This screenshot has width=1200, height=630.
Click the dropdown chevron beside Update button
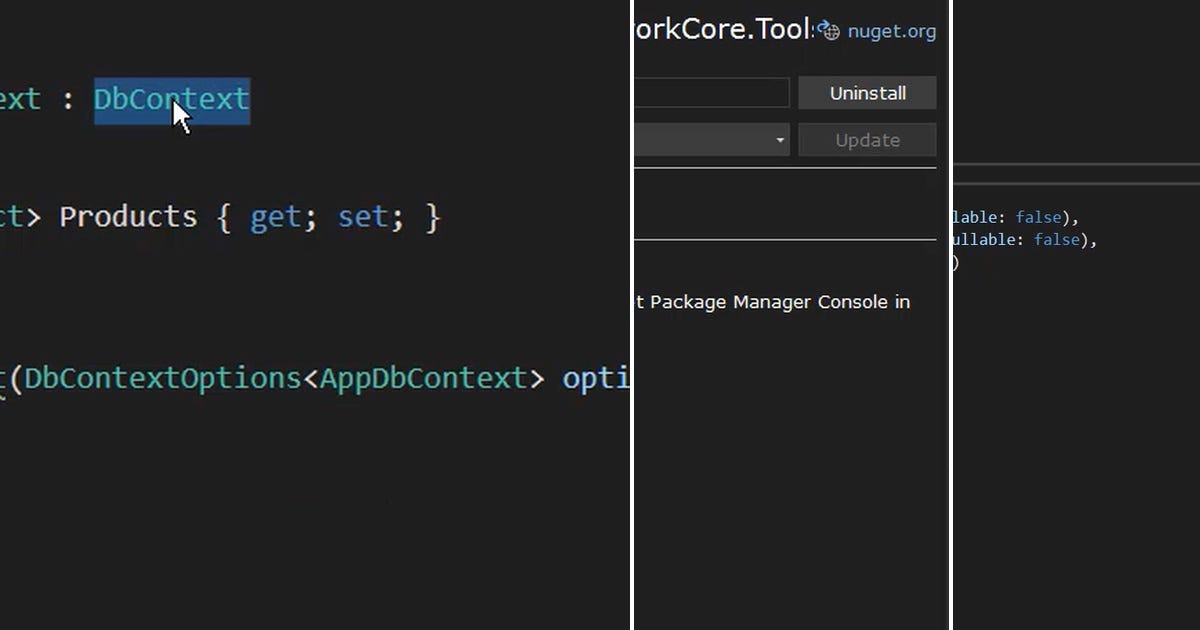coord(780,139)
